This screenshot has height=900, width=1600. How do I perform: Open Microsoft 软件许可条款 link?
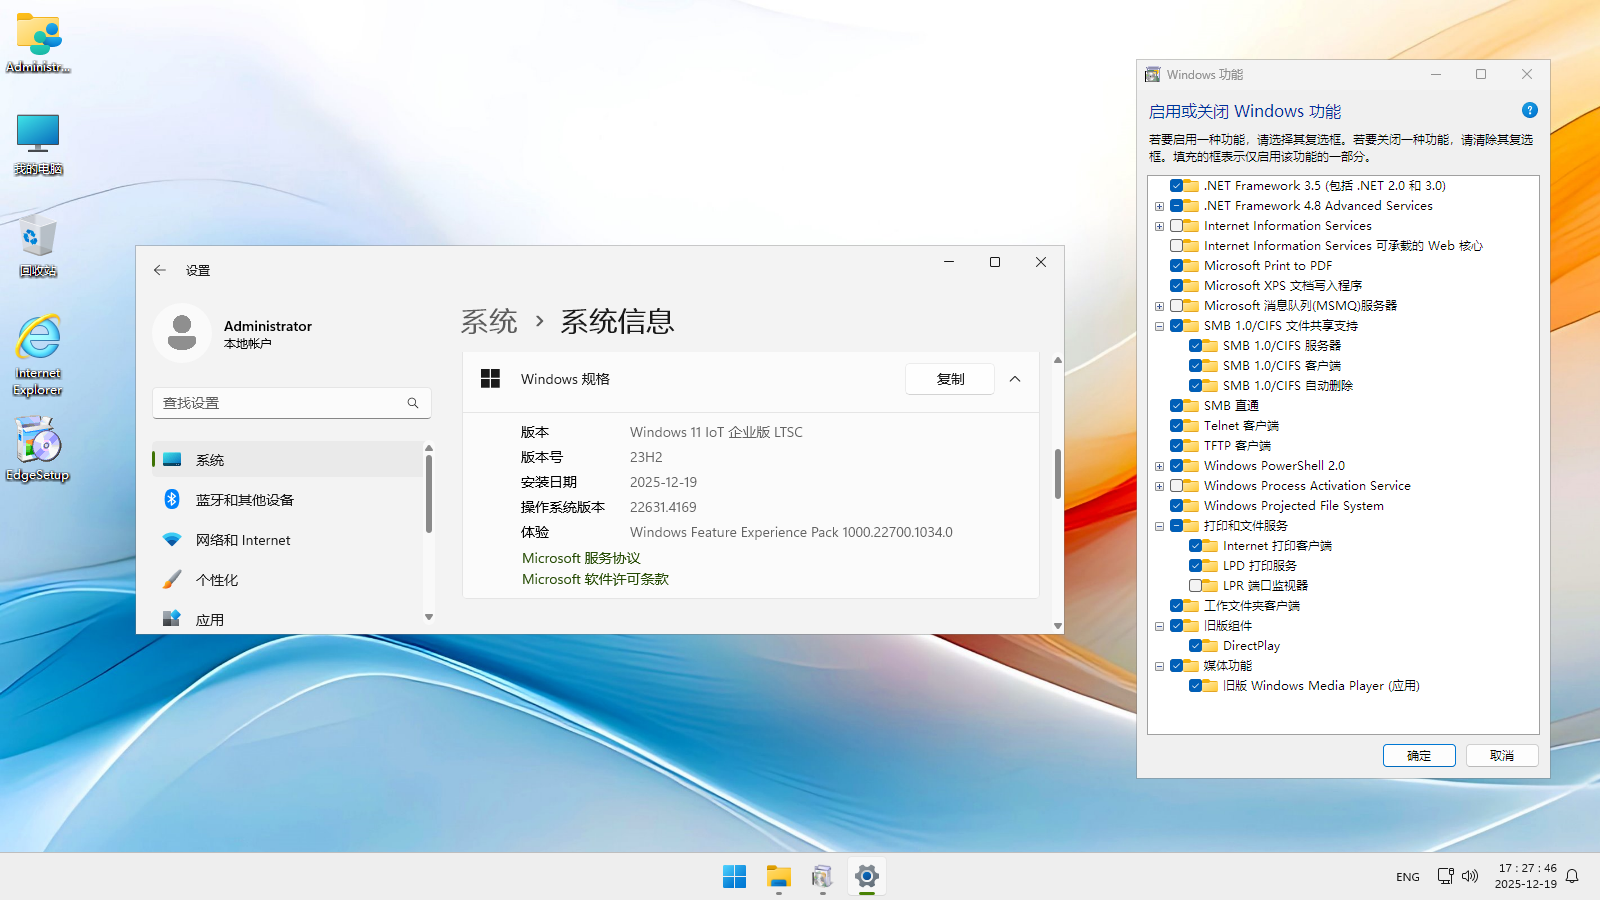pyautogui.click(x=595, y=579)
